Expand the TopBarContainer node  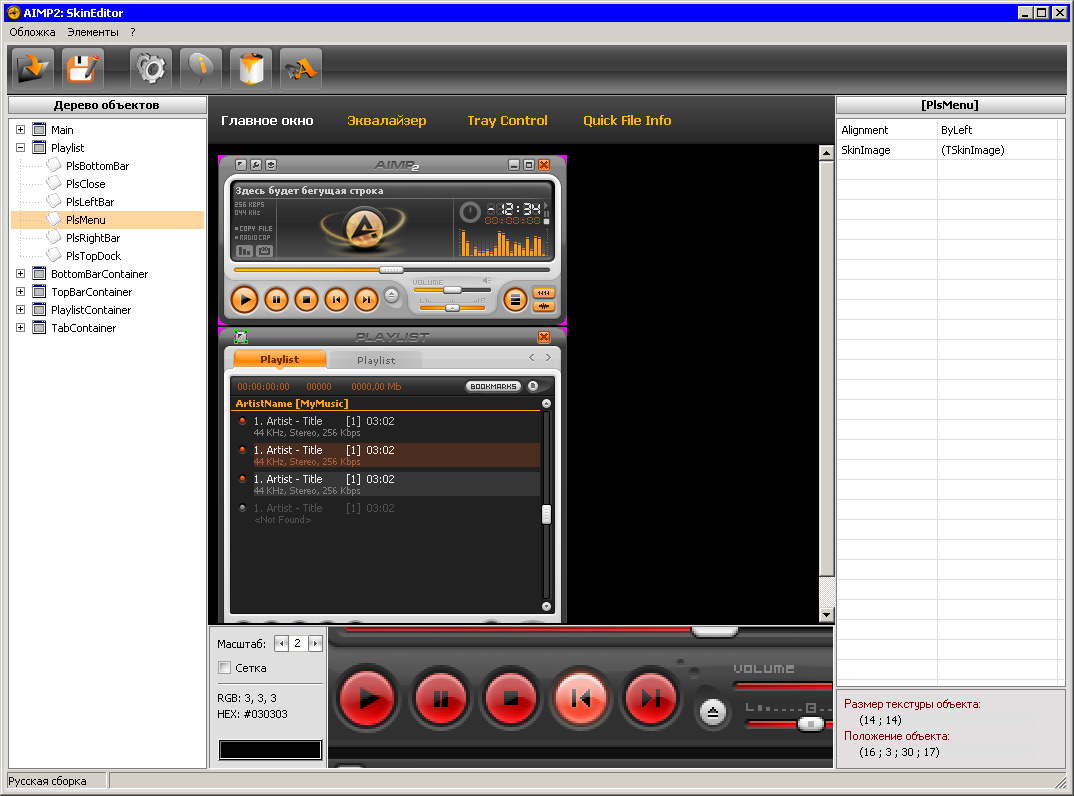21,292
